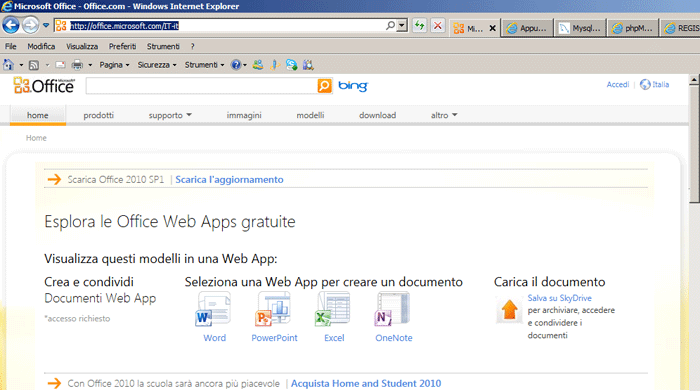Image resolution: width=700 pixels, height=391 pixels.
Task: Expand the Print options dropdown arrow
Action: [x=90, y=65]
